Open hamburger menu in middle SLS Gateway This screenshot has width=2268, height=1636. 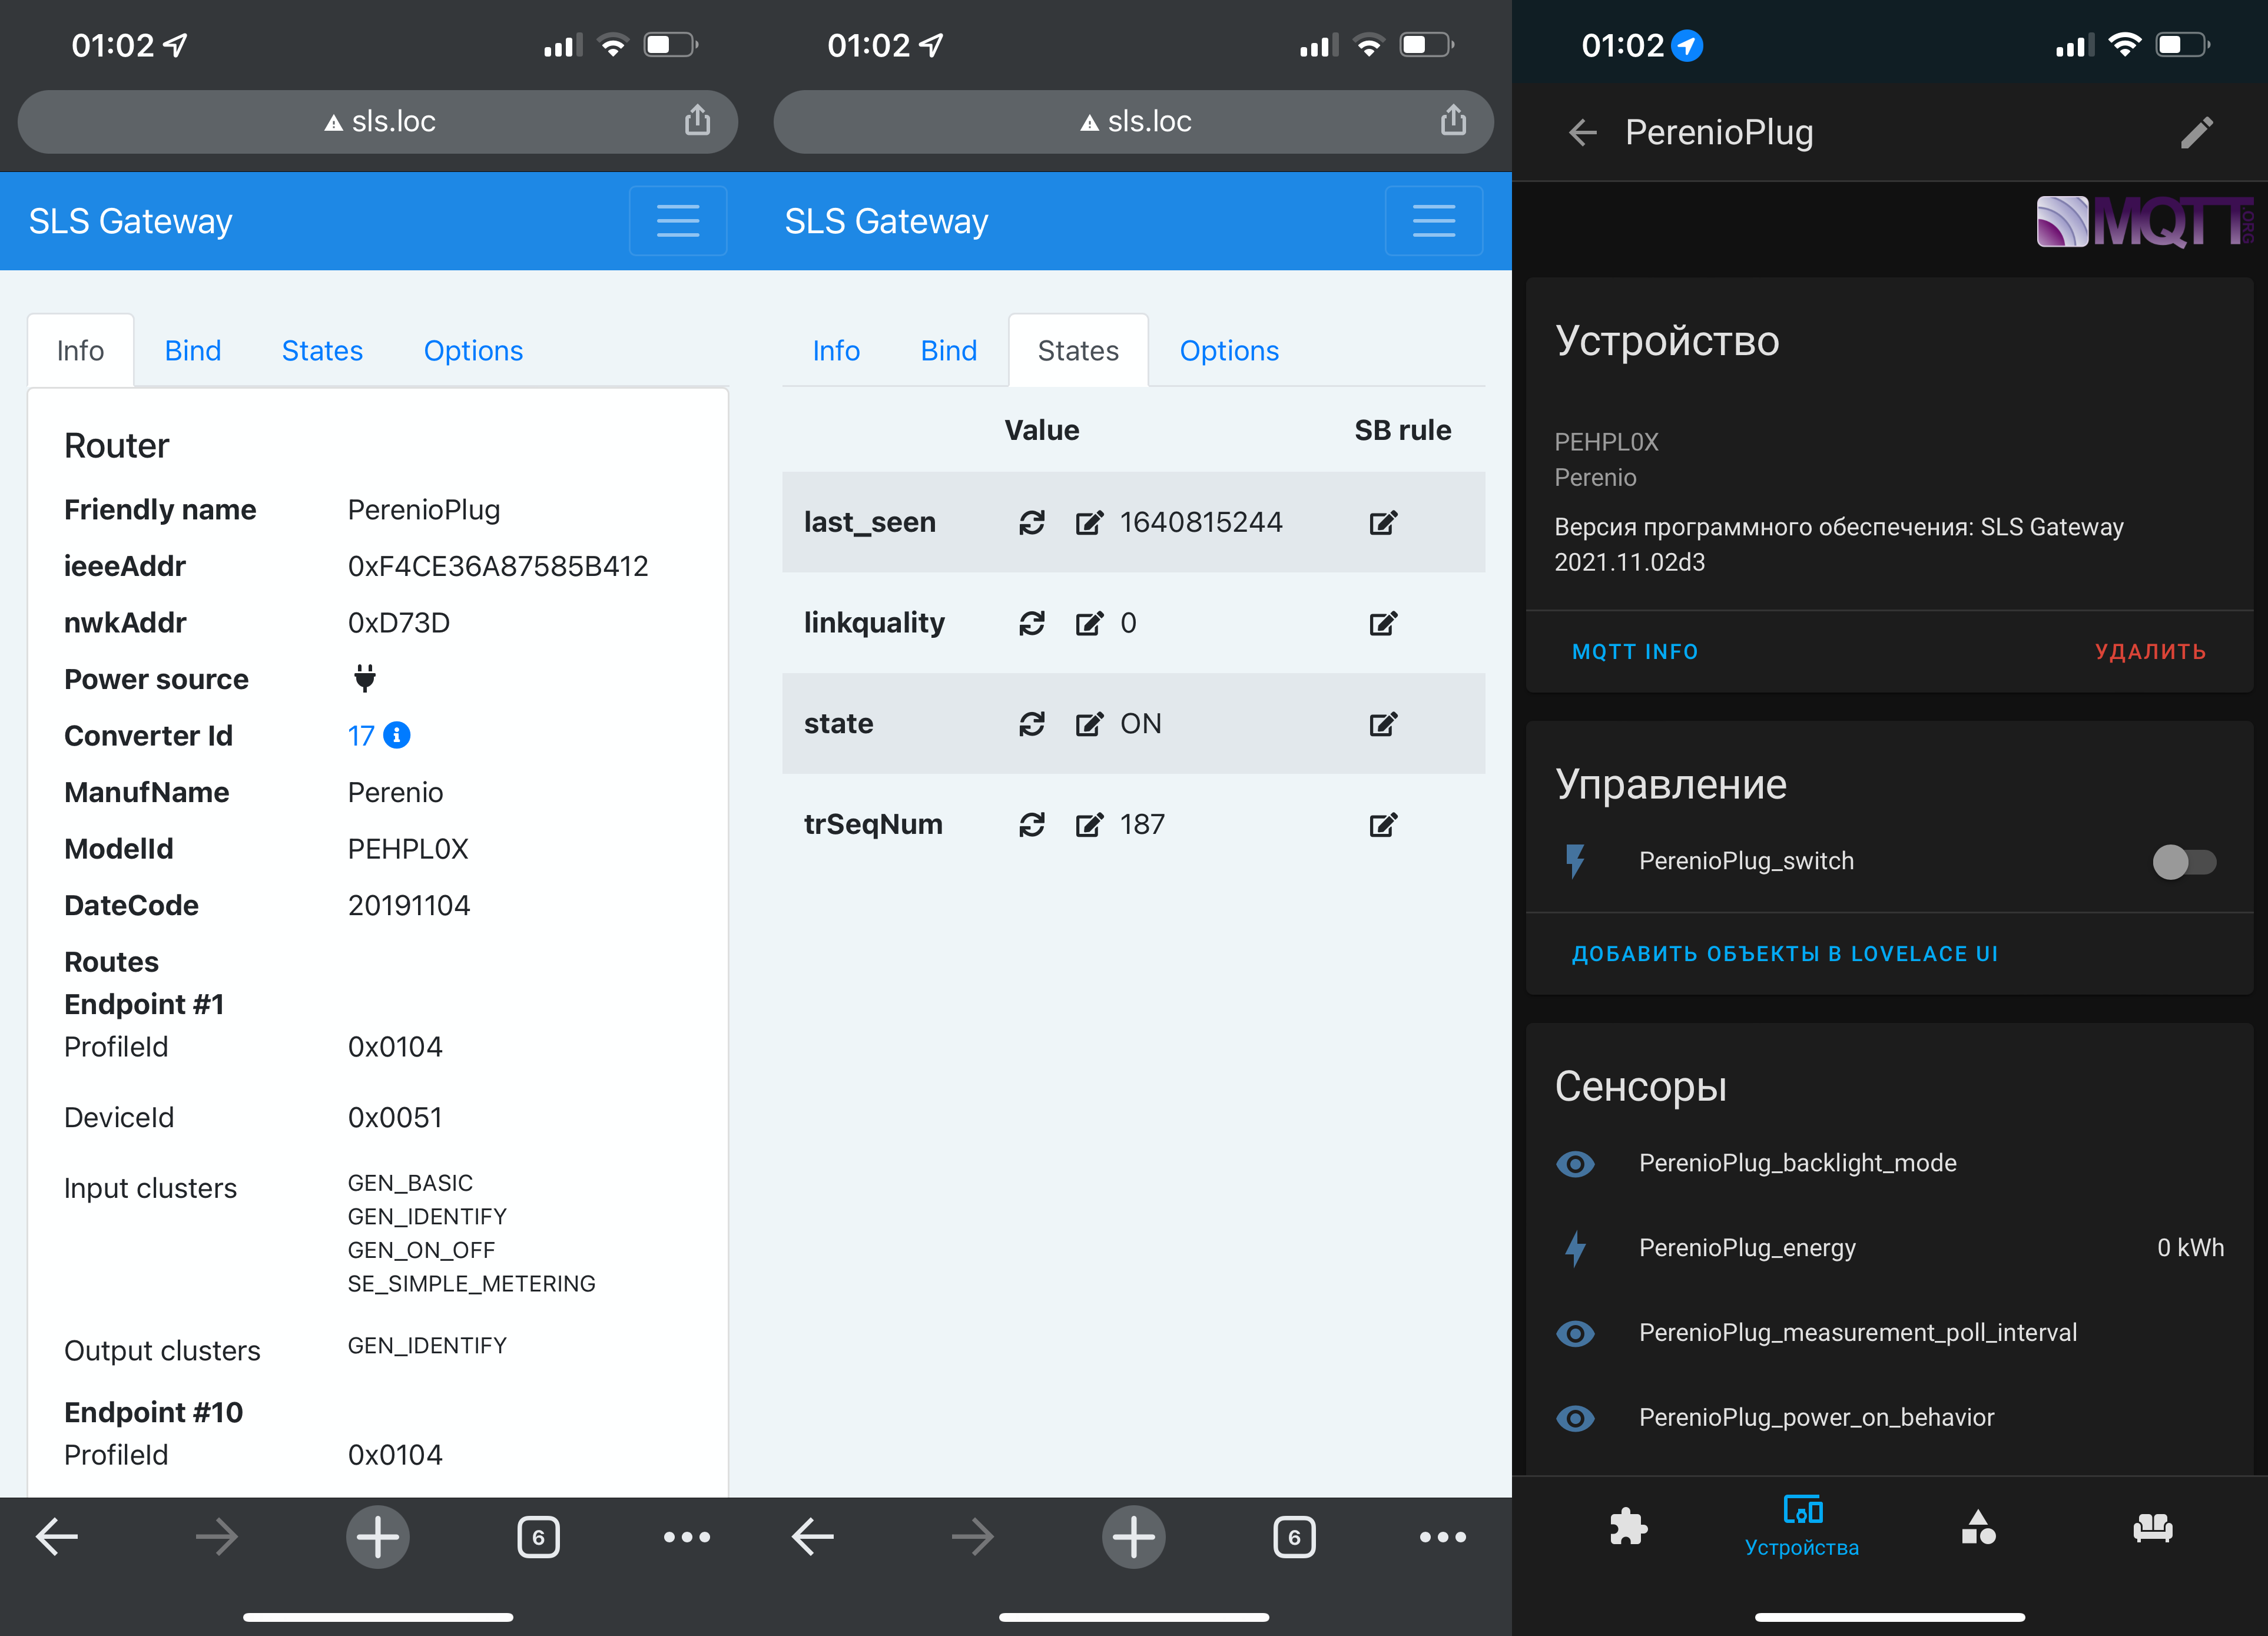click(1434, 220)
